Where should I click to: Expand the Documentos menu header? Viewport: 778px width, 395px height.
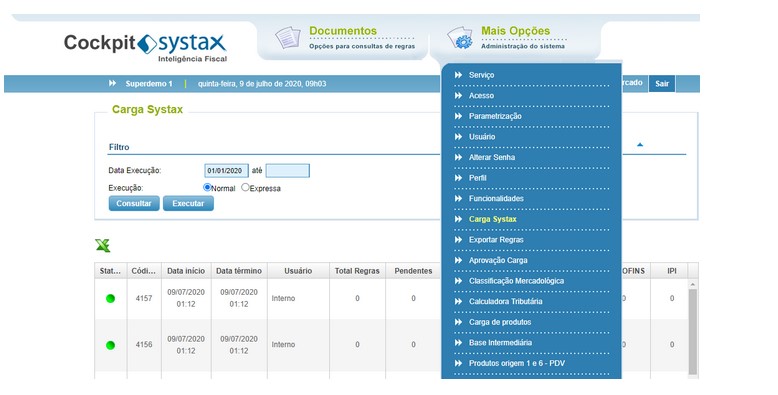[x=343, y=31]
